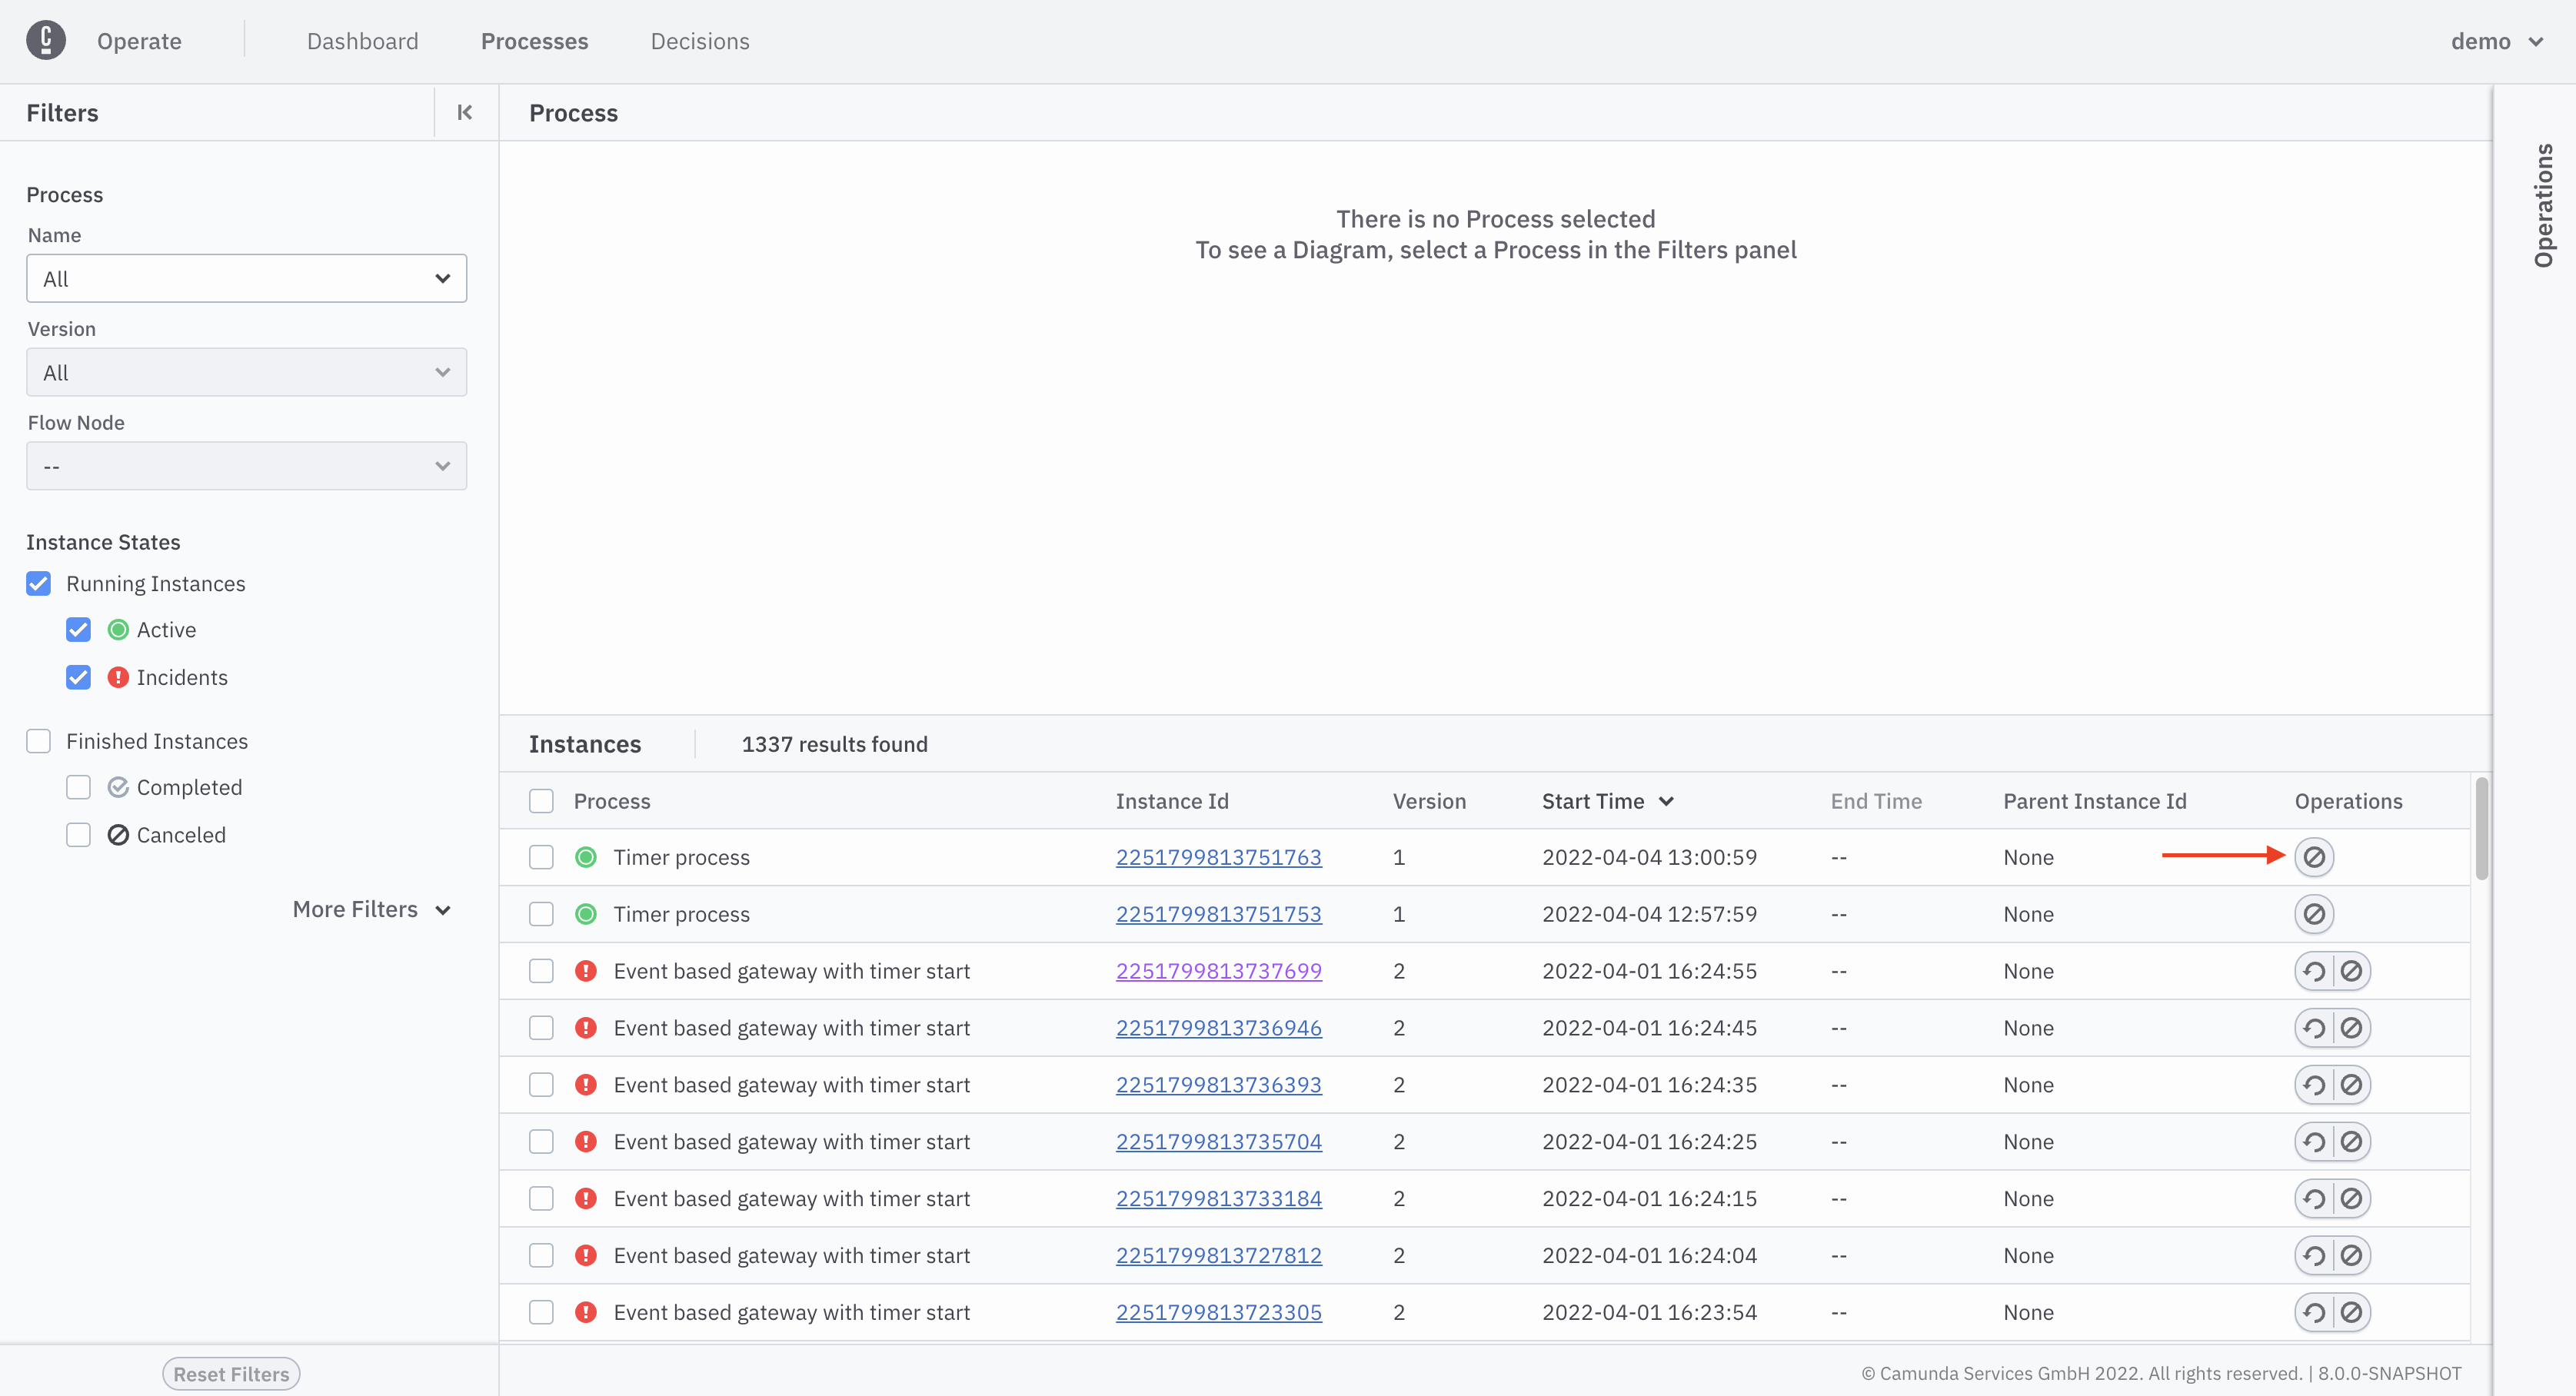This screenshot has height=1396, width=2576.
Task: Switch to the Dashboard tab
Action: 362,41
